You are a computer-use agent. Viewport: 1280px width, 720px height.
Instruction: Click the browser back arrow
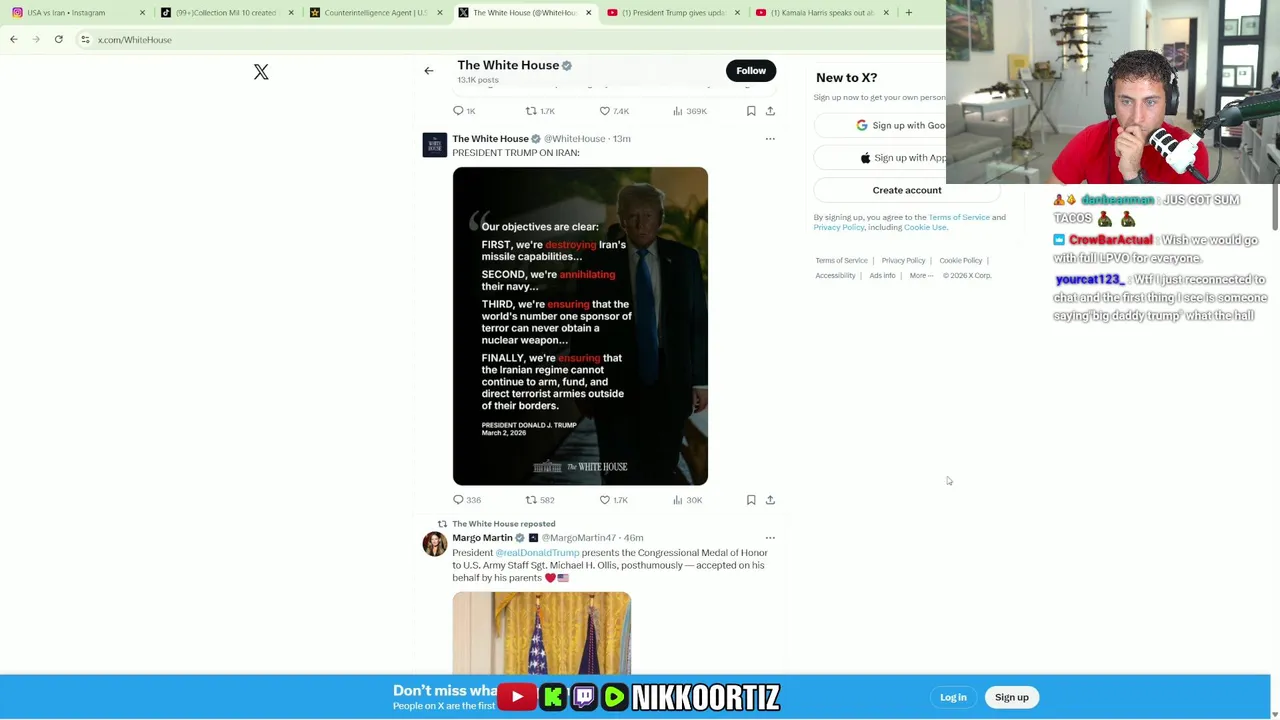point(14,40)
